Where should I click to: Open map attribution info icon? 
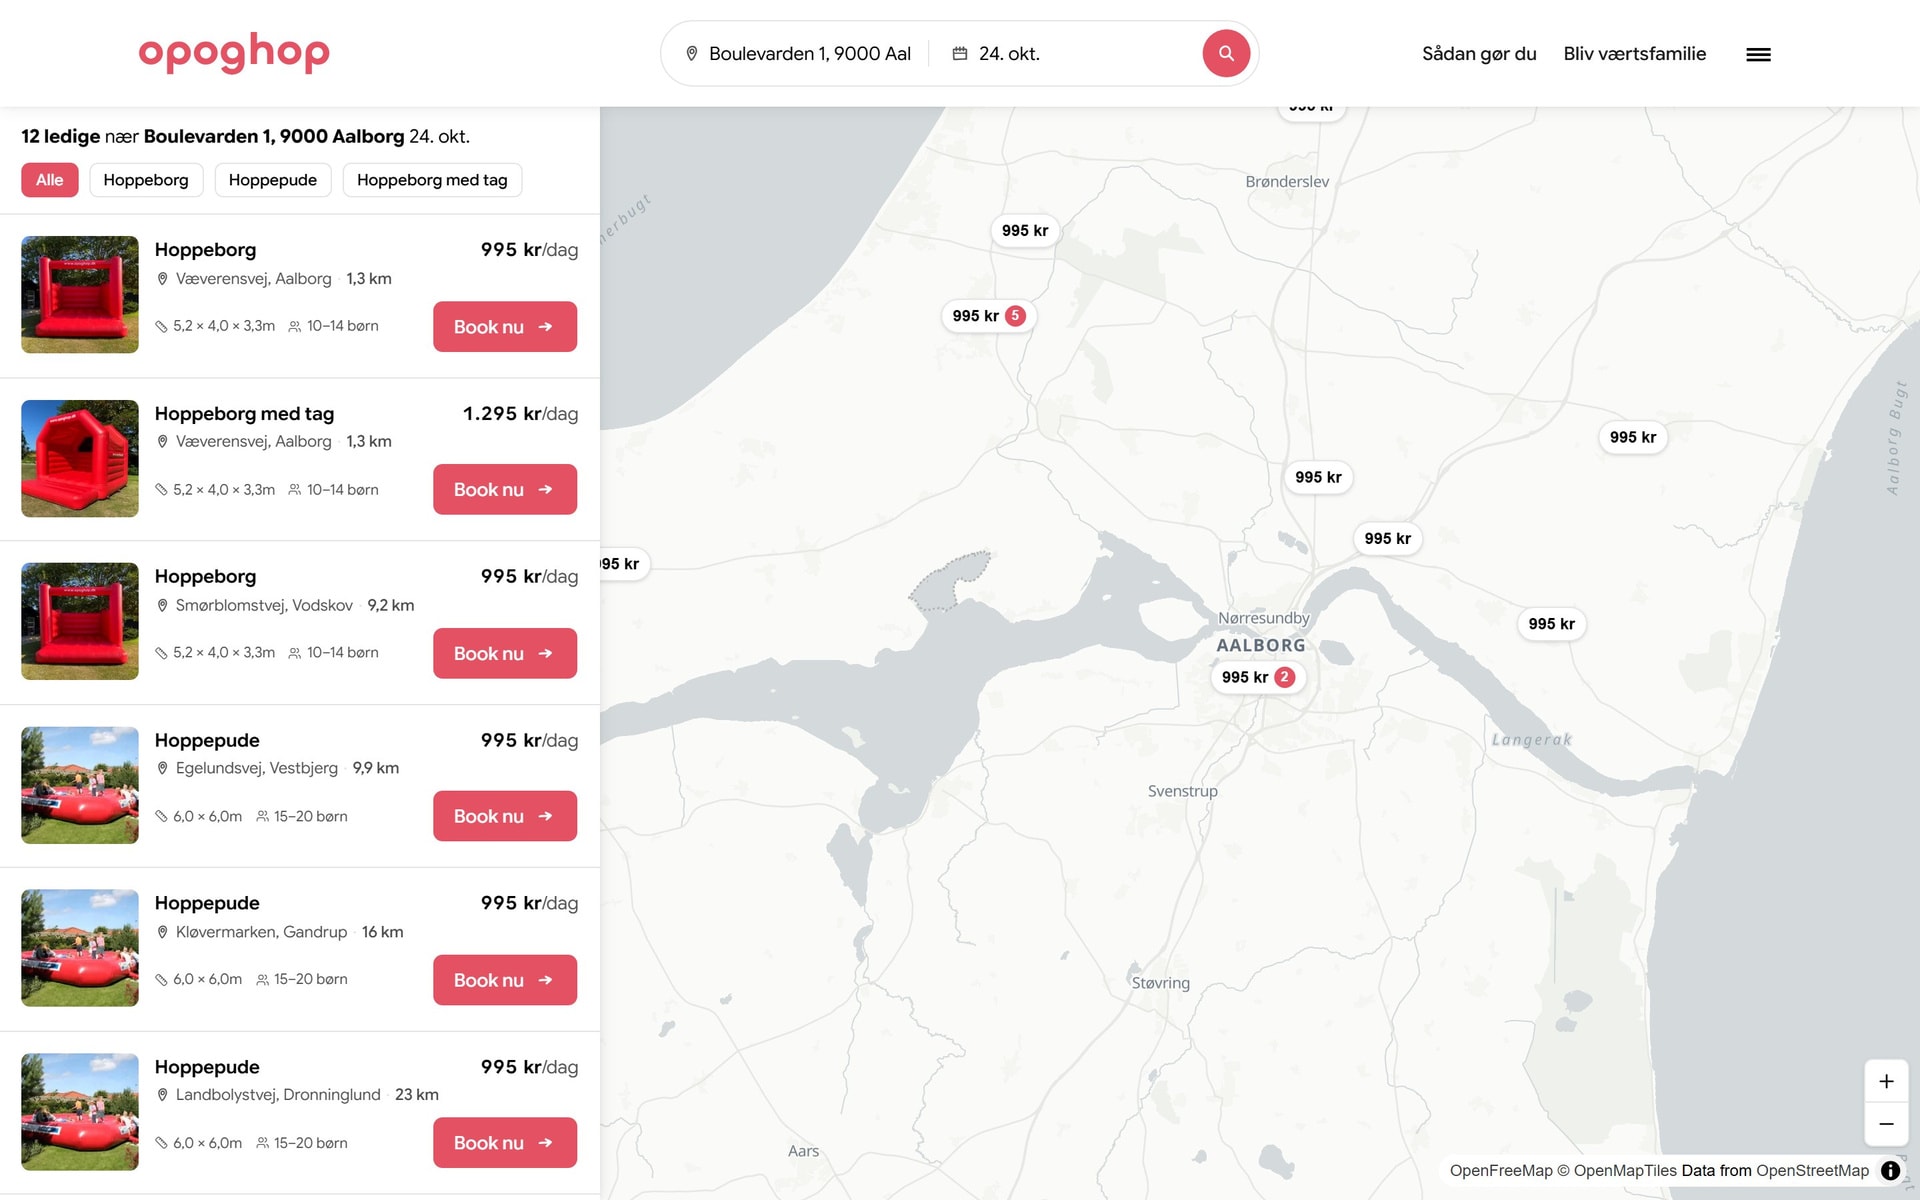(1890, 1170)
